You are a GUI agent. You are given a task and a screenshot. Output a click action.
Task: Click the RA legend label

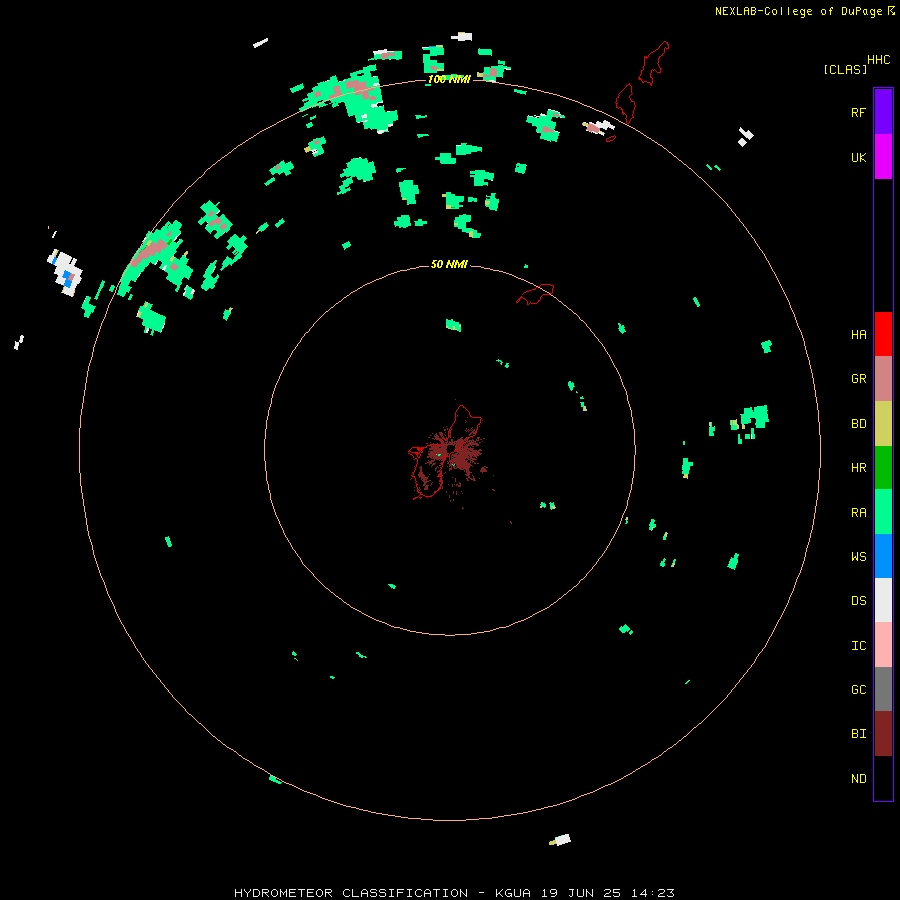click(x=858, y=513)
